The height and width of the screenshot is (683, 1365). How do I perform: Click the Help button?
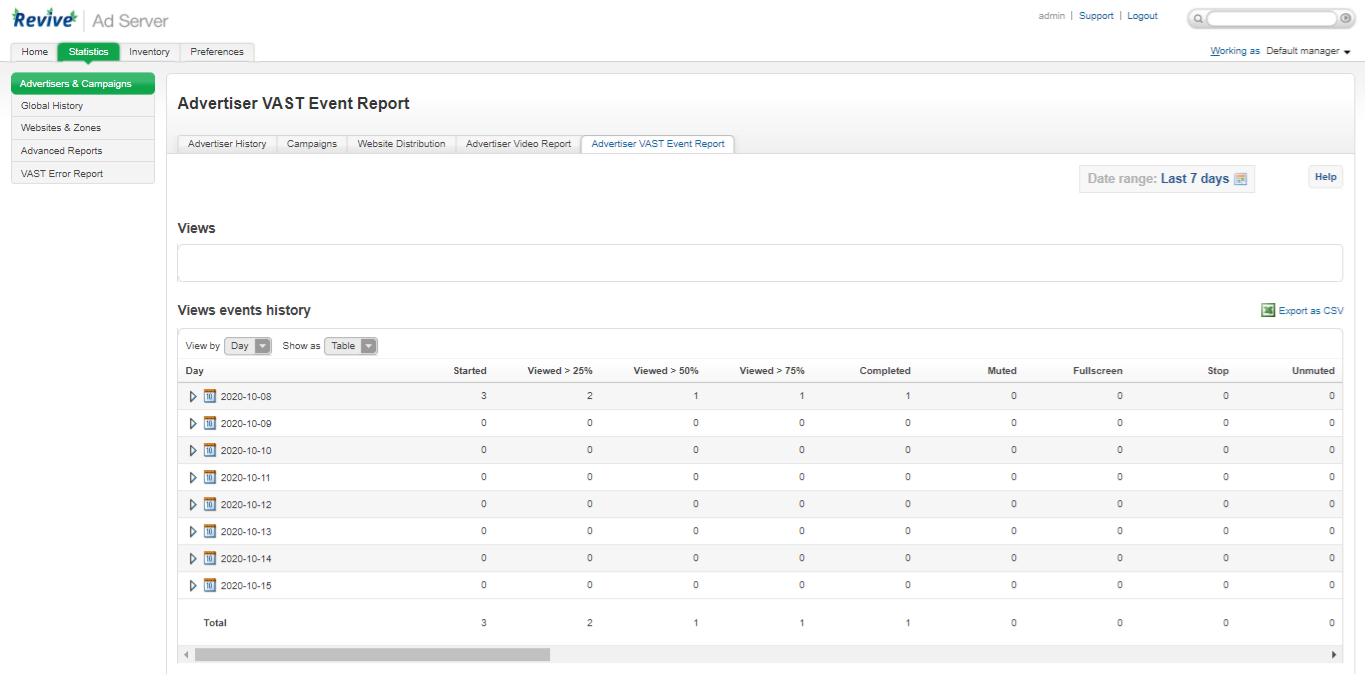[1325, 177]
